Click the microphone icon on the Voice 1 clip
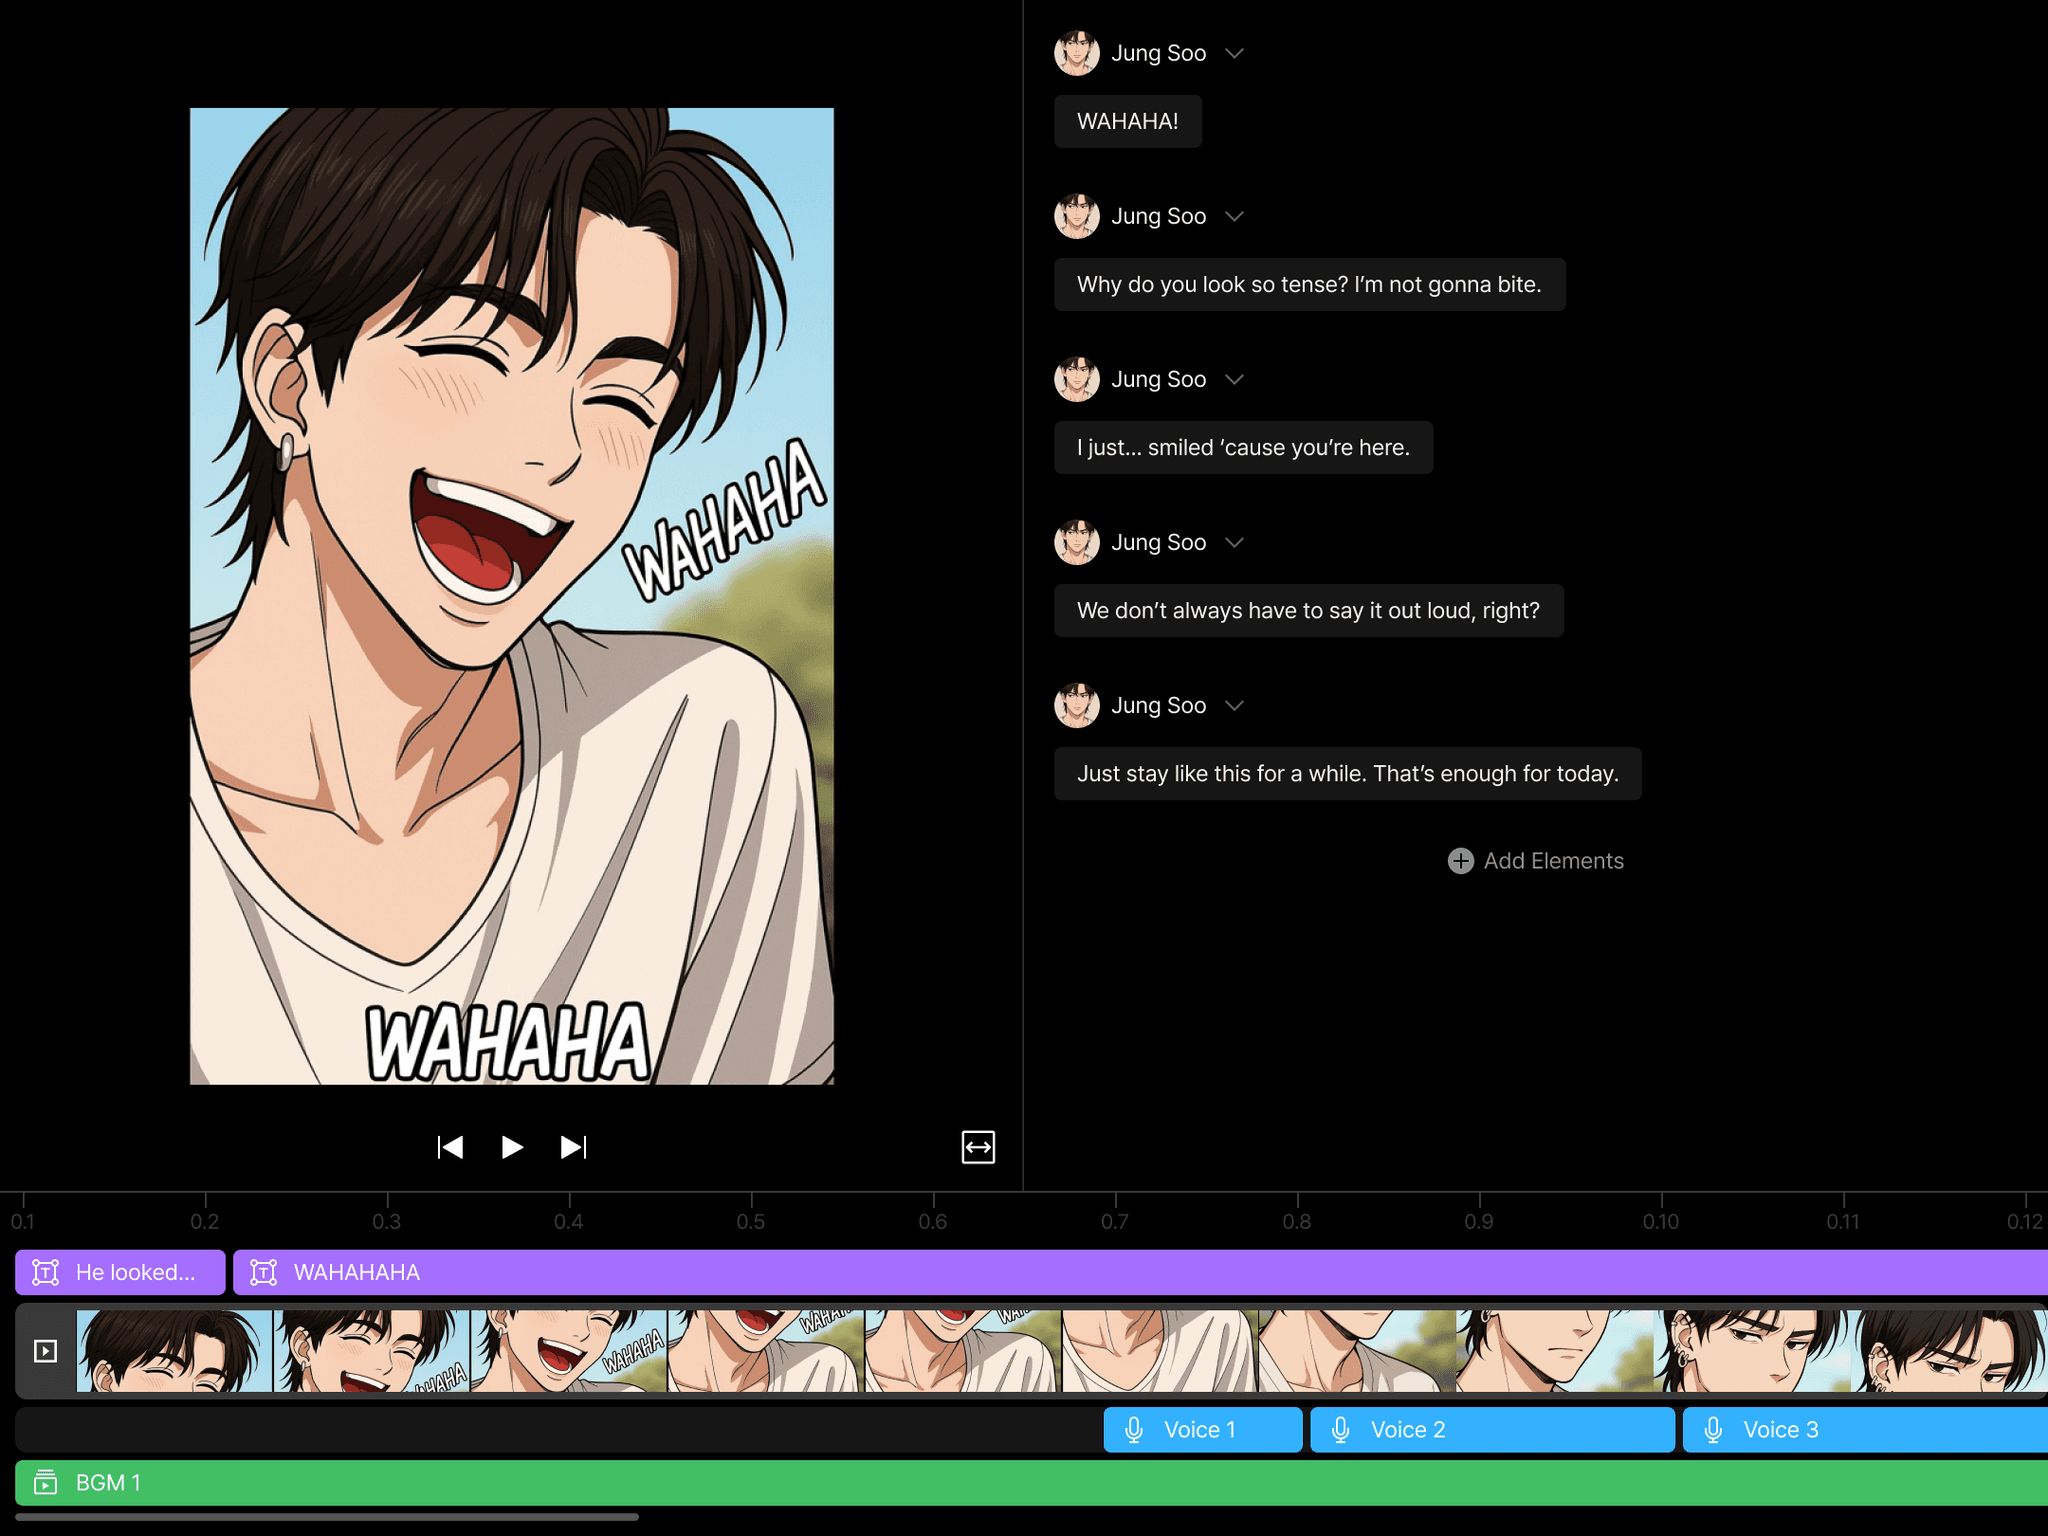2048x1536 pixels. coord(1135,1429)
